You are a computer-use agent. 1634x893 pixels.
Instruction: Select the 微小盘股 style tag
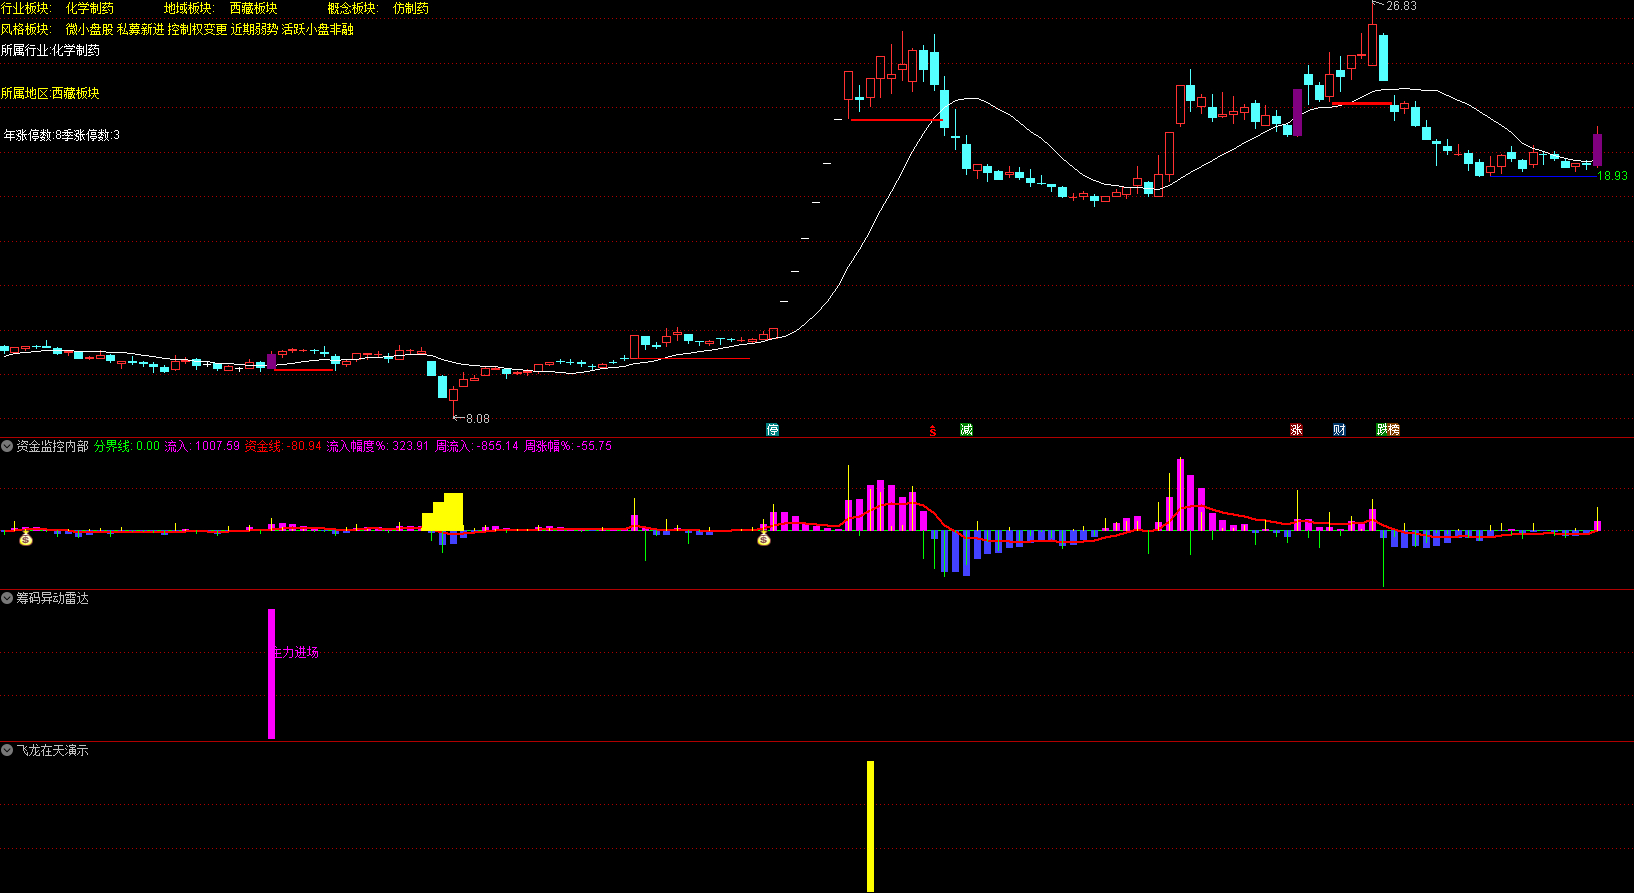pyautogui.click(x=89, y=29)
